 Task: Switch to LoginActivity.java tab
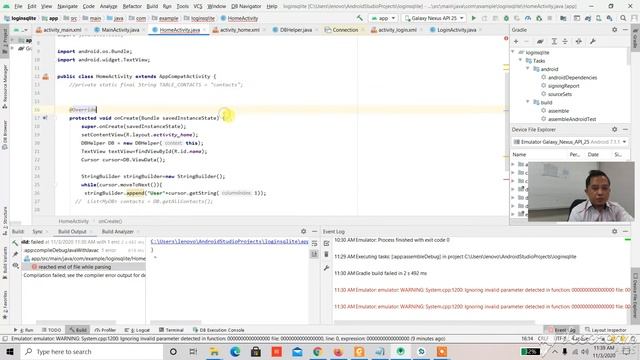tap(456, 30)
